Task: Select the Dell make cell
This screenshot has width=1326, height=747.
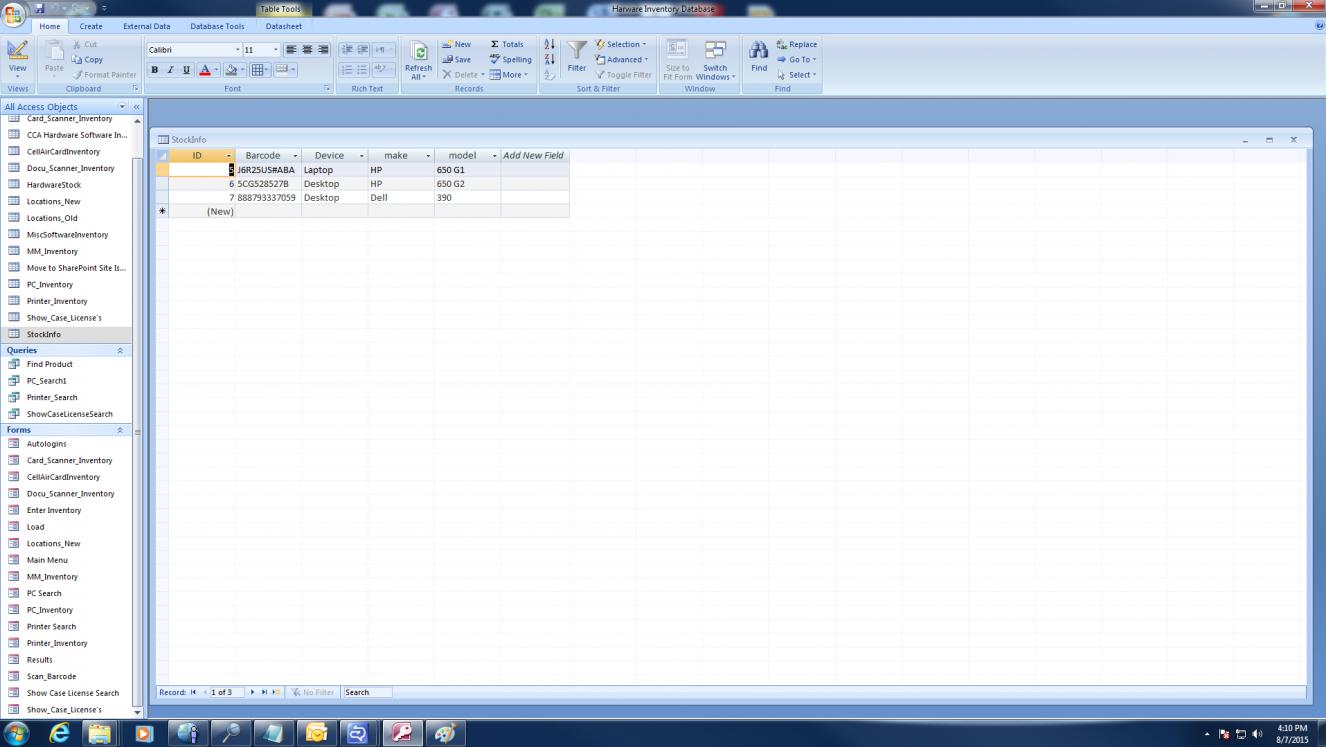Action: pos(401,198)
